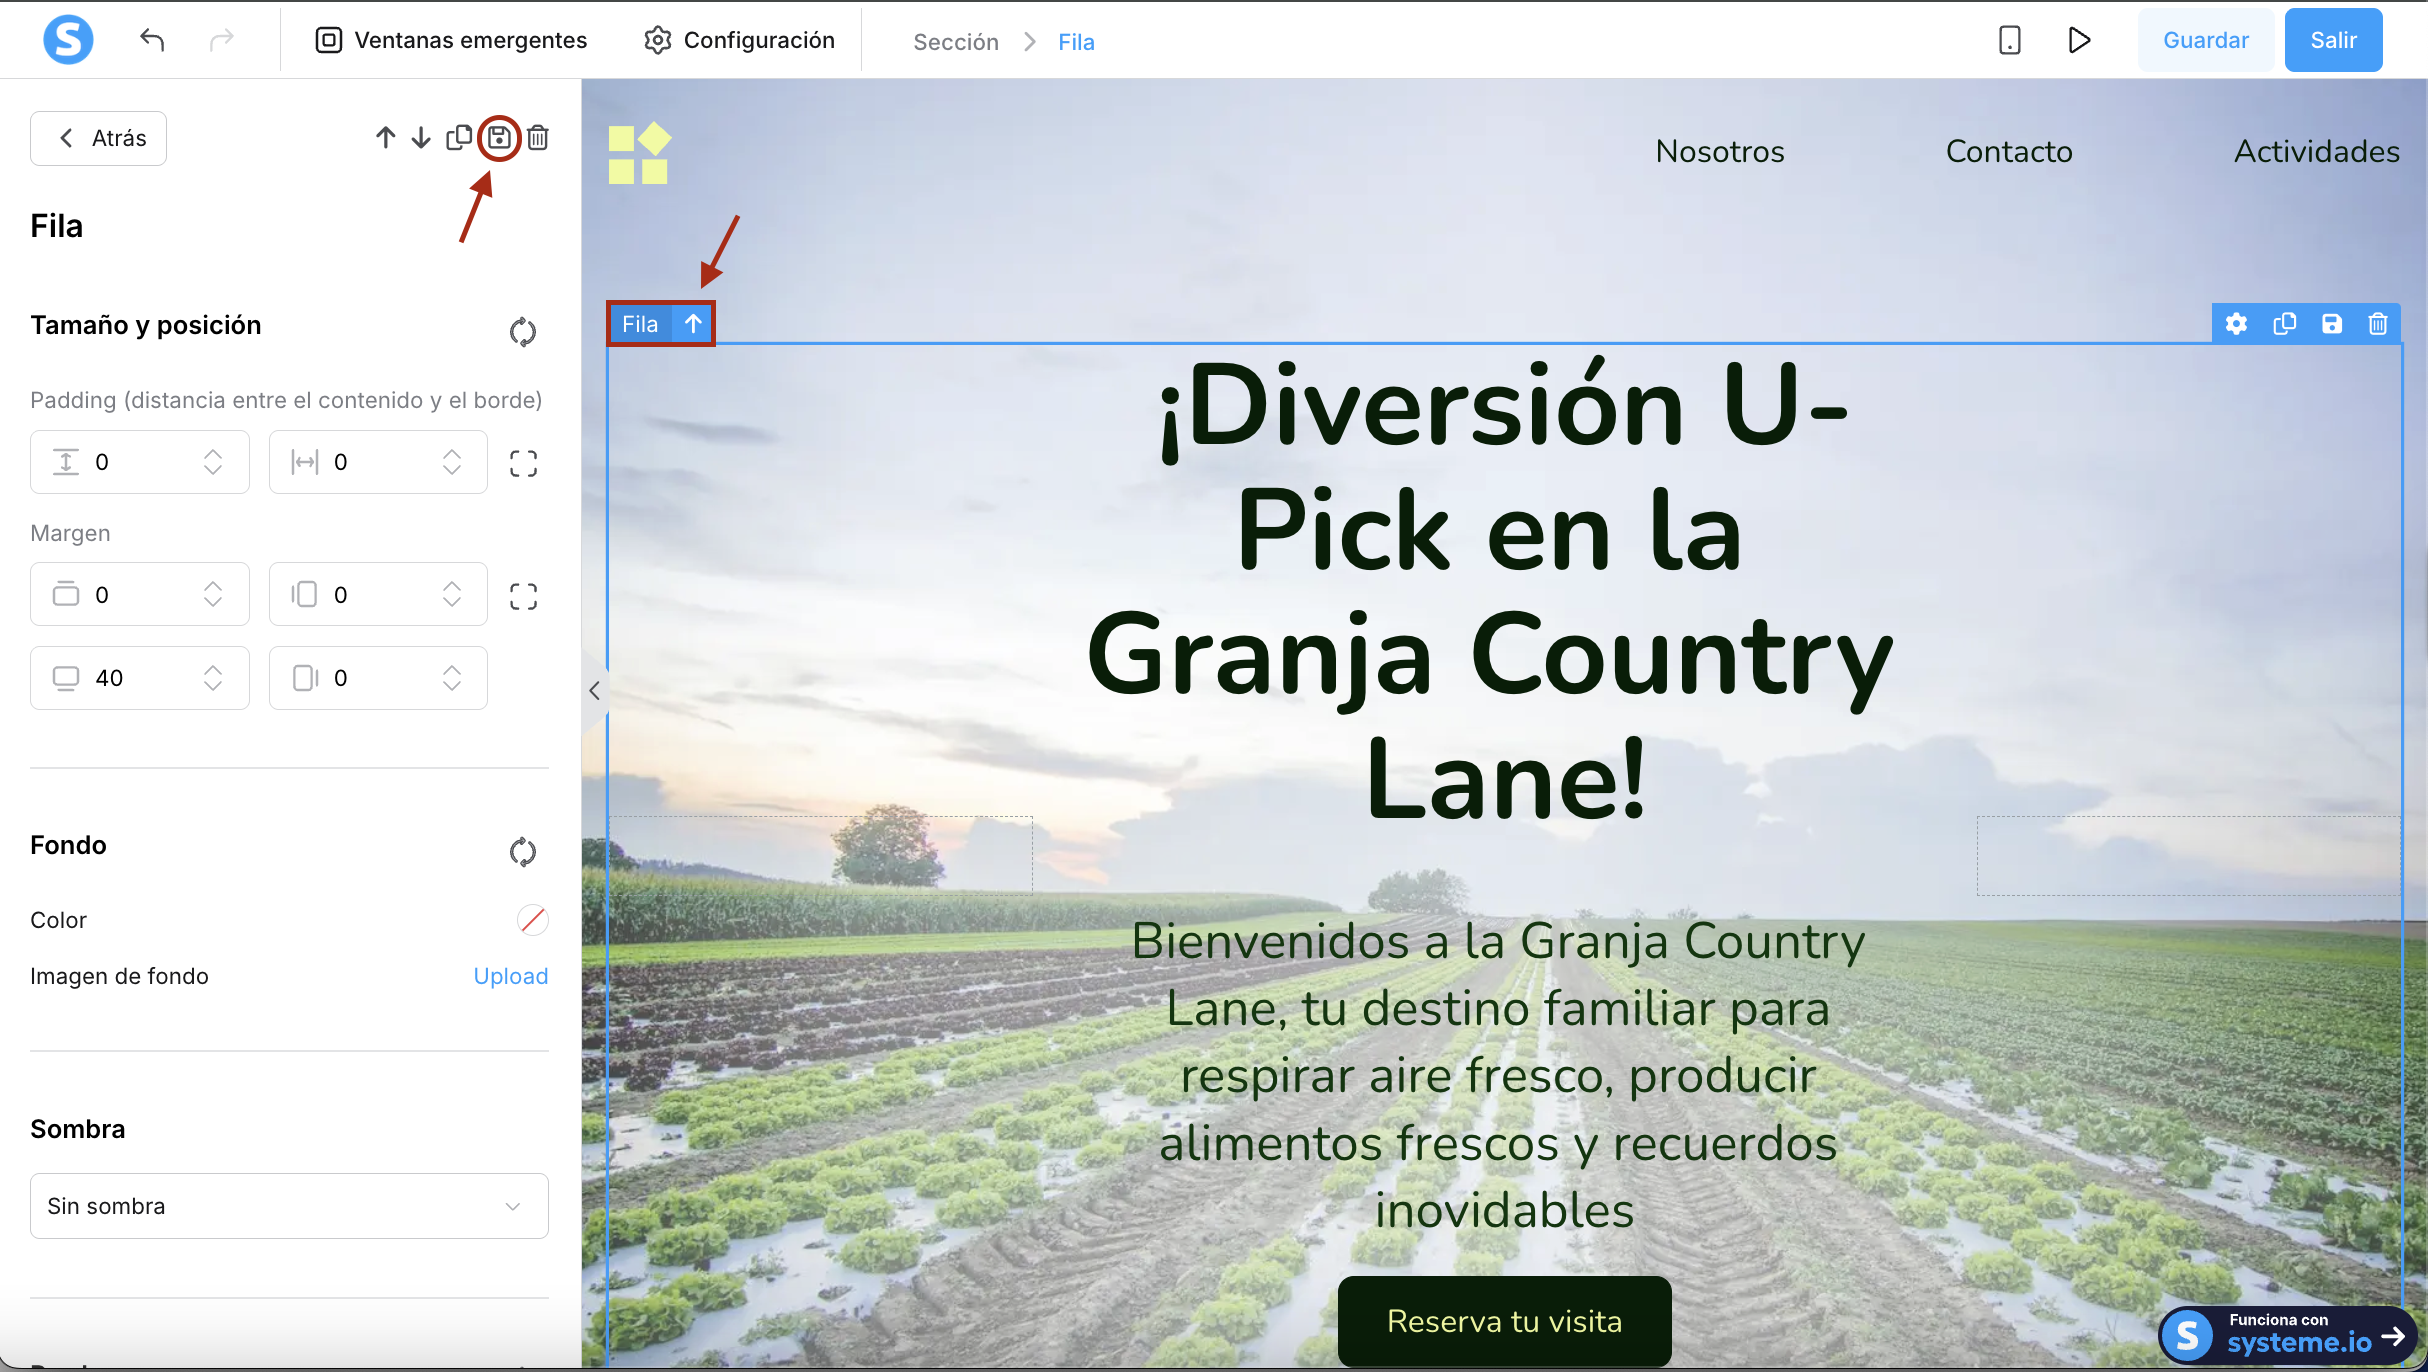Click Upload for background image
Viewport: 2428px width, 1372px height.
[x=510, y=976]
